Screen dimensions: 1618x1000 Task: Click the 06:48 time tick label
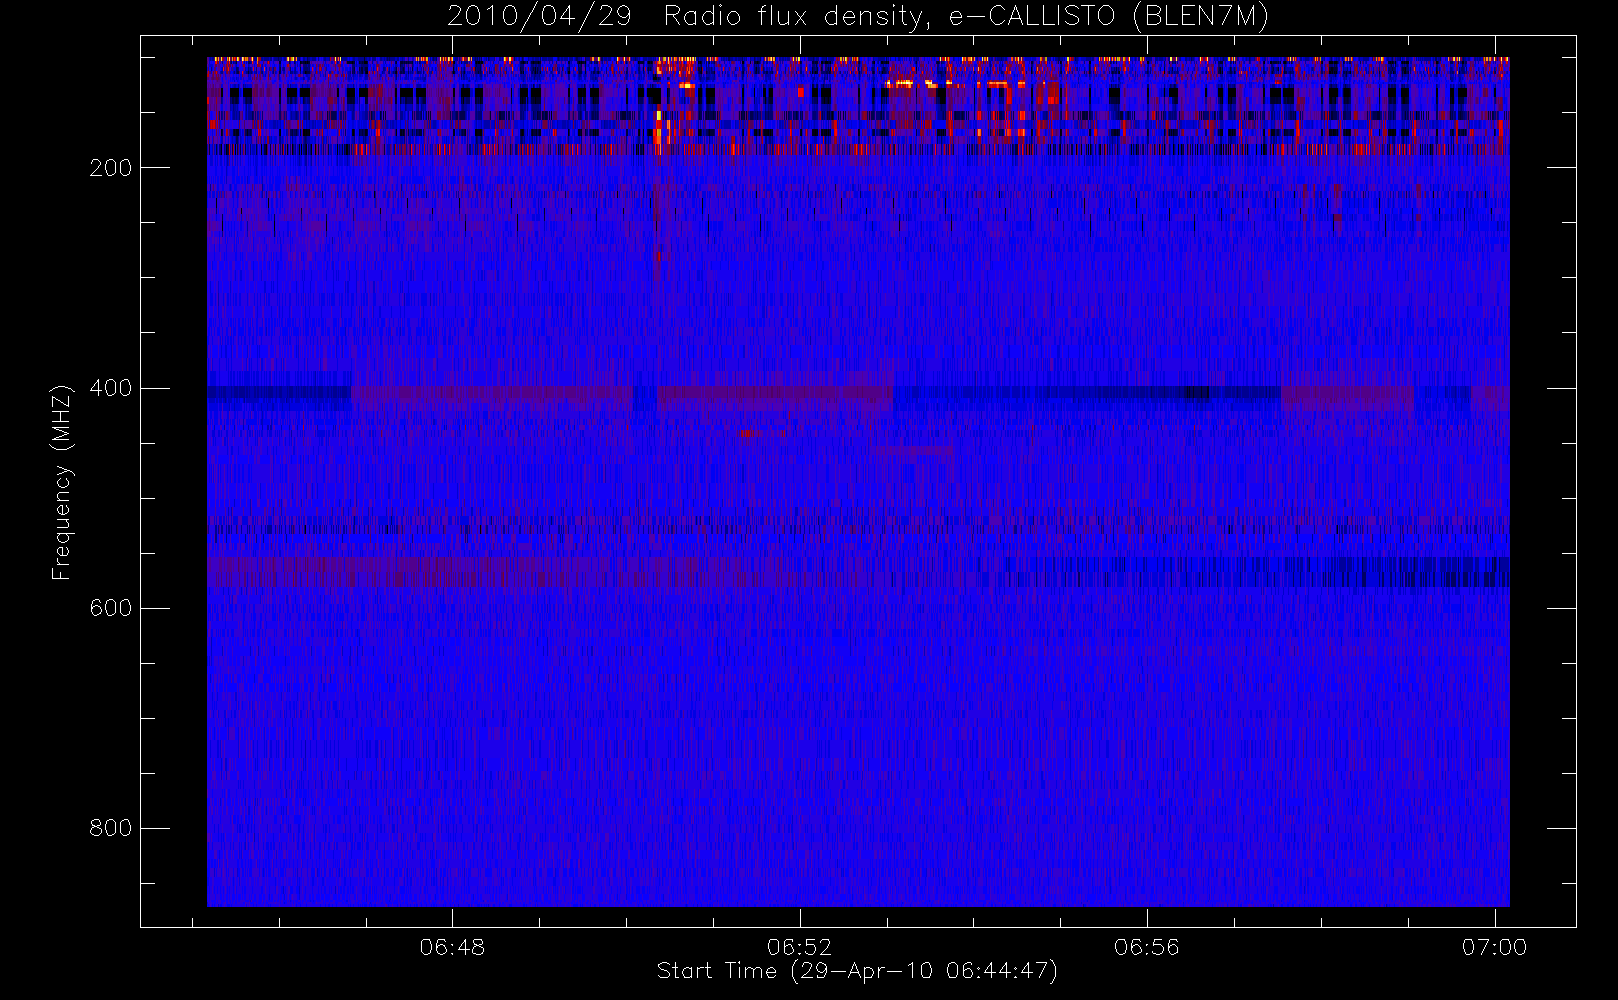452,947
